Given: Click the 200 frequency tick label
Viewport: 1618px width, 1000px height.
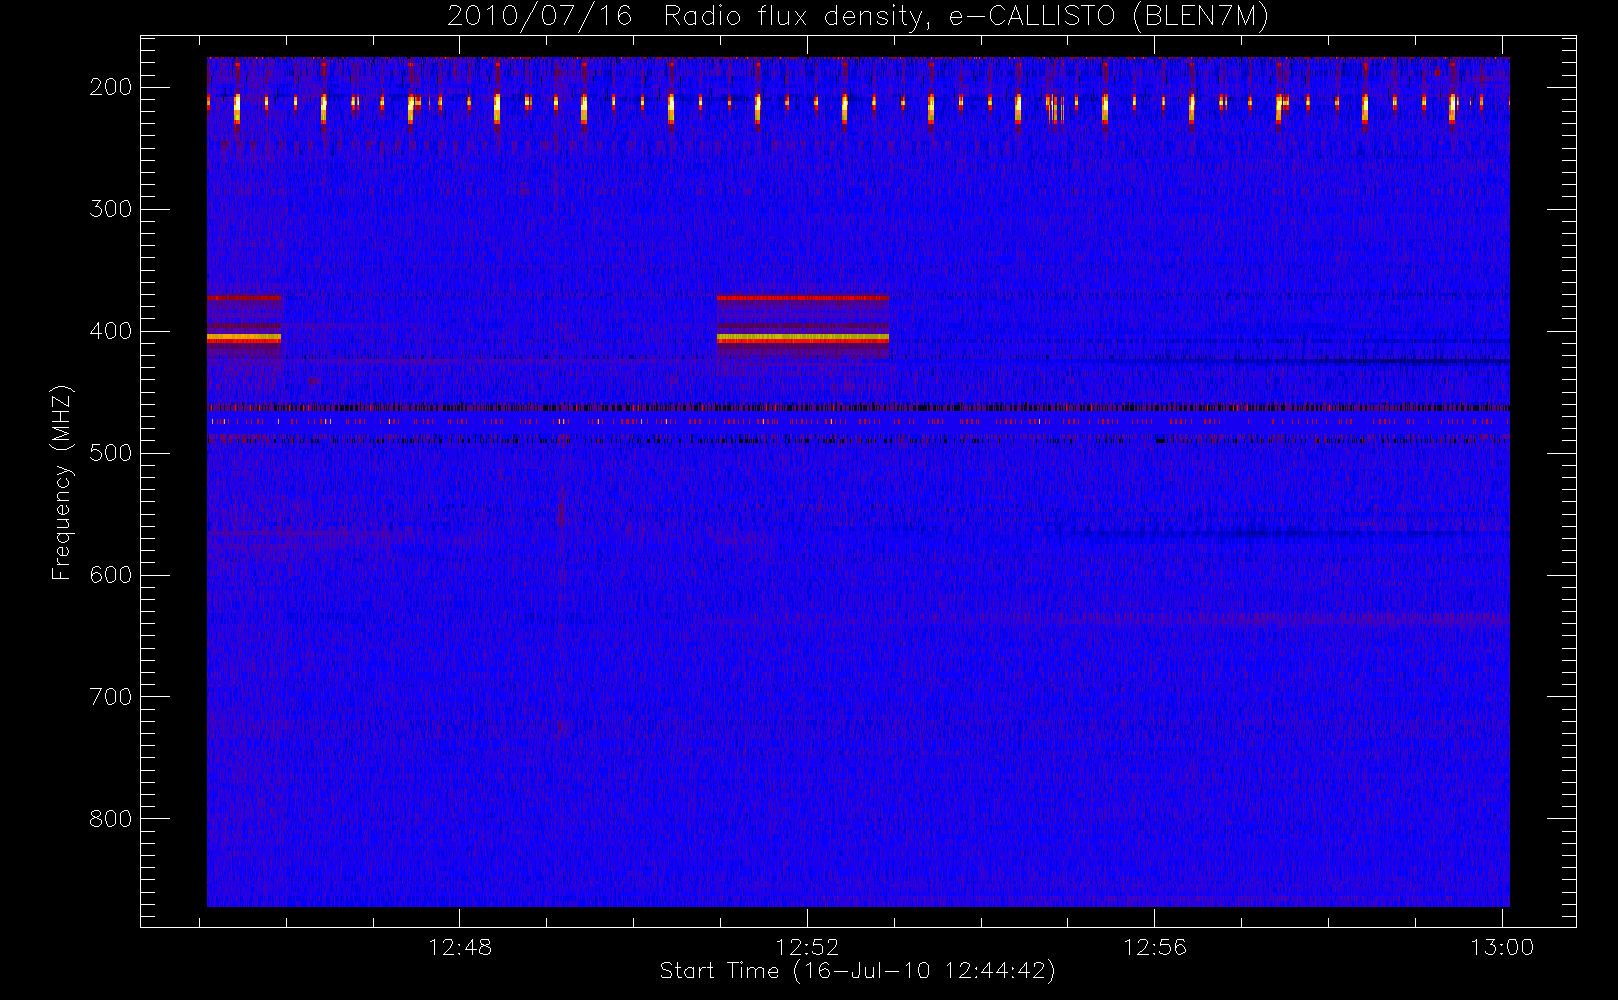Looking at the screenshot, I should click(x=111, y=87).
